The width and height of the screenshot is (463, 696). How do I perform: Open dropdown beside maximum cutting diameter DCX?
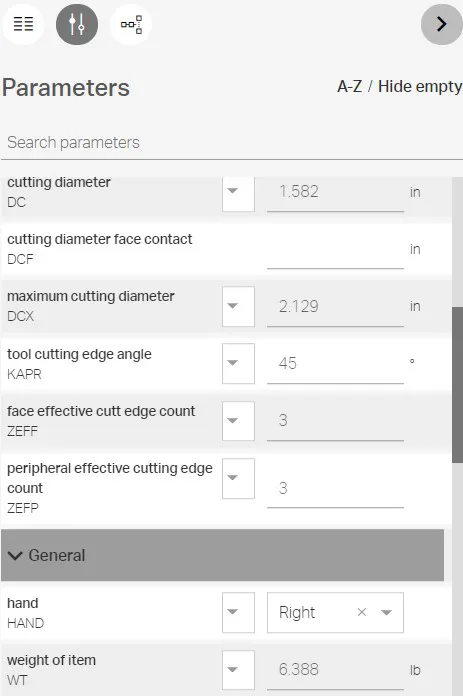(x=238, y=306)
